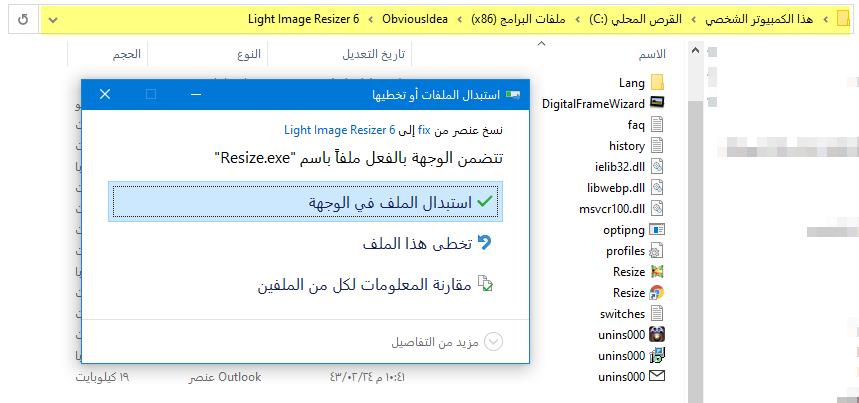Sort by the Type column header
This screenshot has width=859, height=403.
click(x=249, y=54)
